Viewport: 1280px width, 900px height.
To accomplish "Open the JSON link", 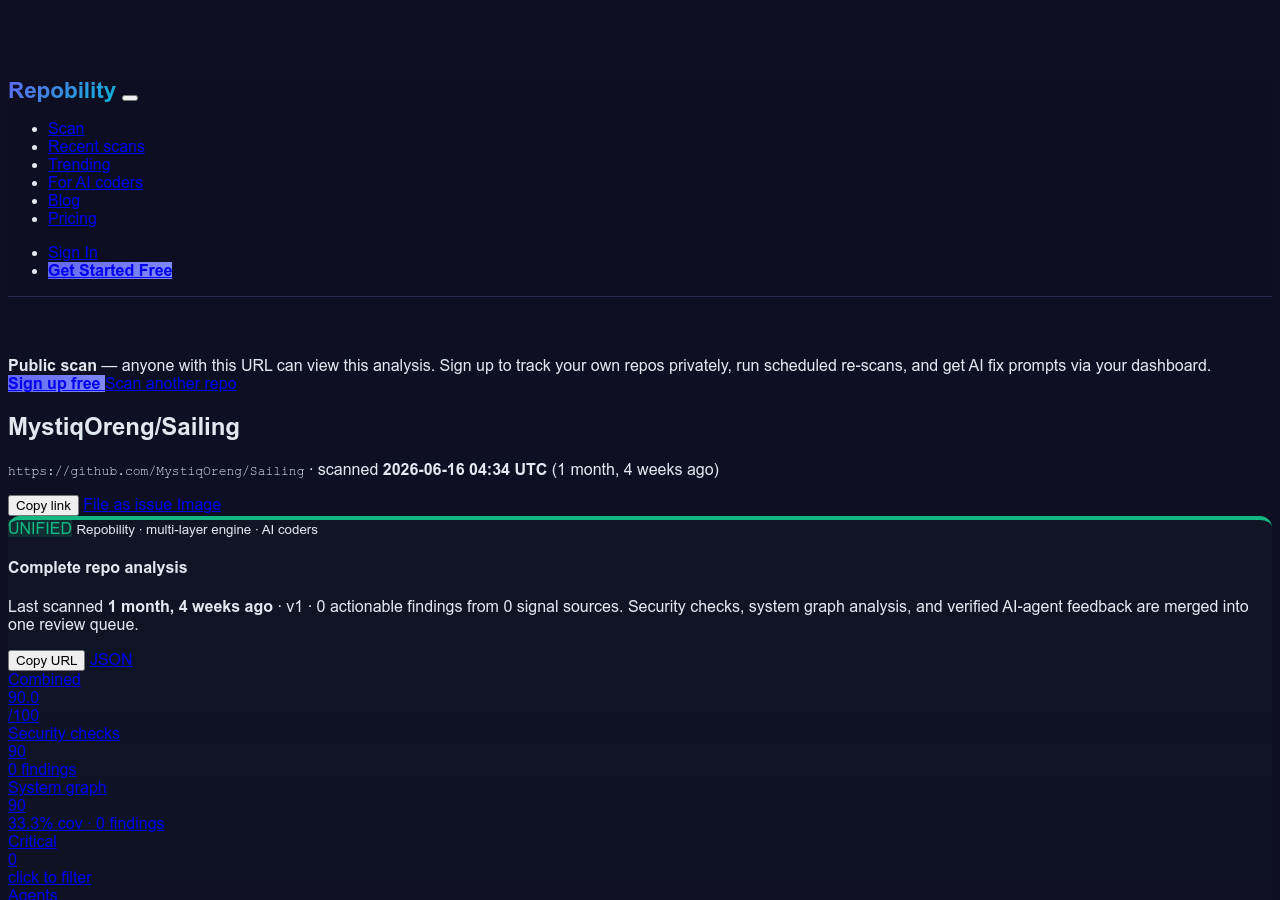I will 111,659.
